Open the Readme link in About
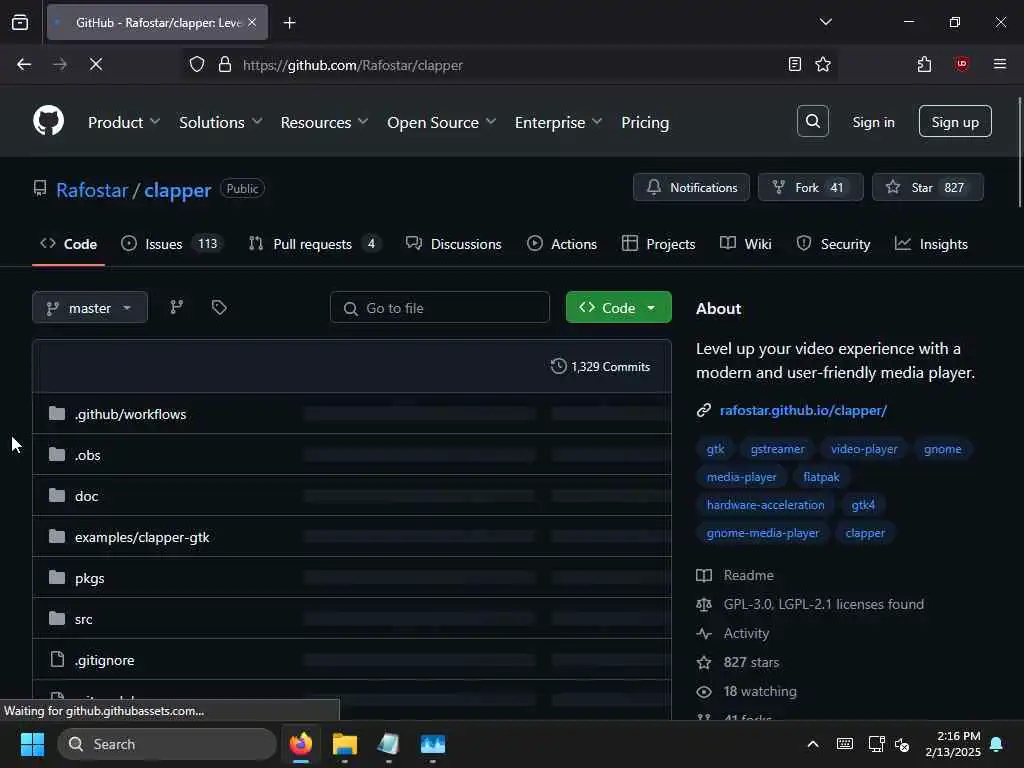 pos(748,575)
